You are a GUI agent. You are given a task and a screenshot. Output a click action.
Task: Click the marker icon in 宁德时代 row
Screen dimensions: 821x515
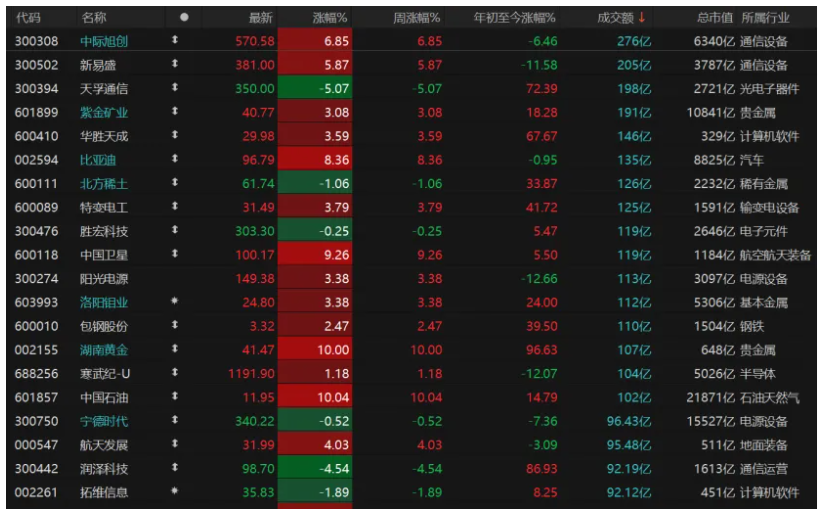[x=175, y=421]
